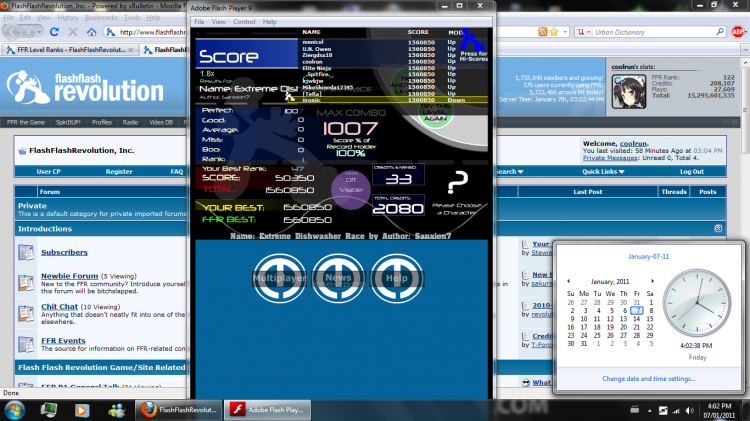Open Video DB nav item
The image size is (750, 421).
tap(161, 122)
